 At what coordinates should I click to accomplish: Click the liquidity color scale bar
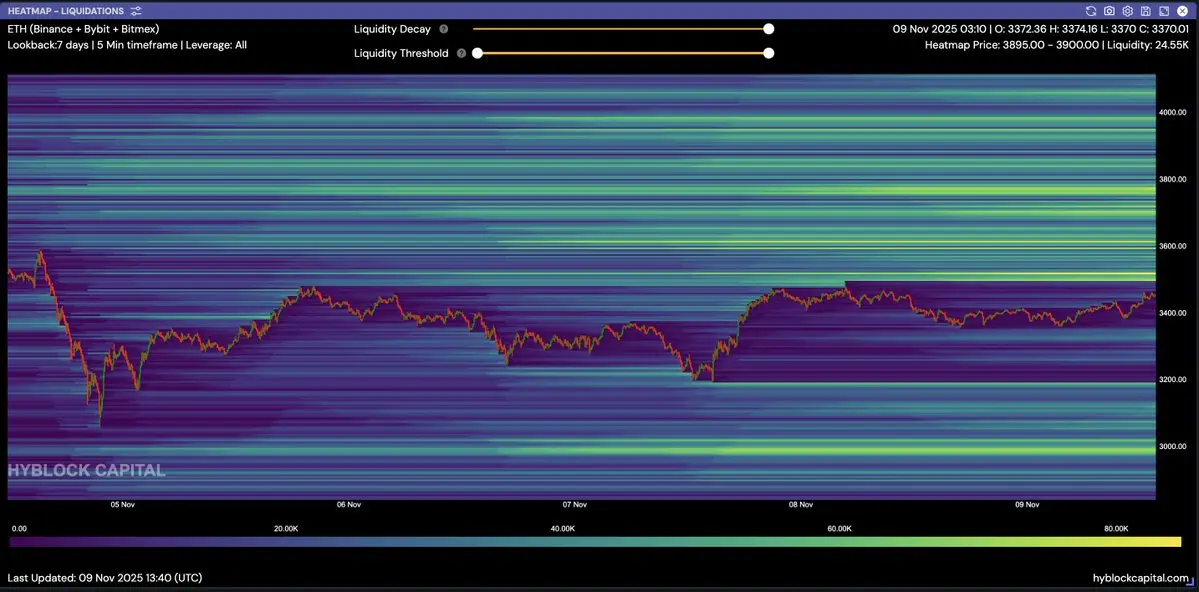point(595,542)
